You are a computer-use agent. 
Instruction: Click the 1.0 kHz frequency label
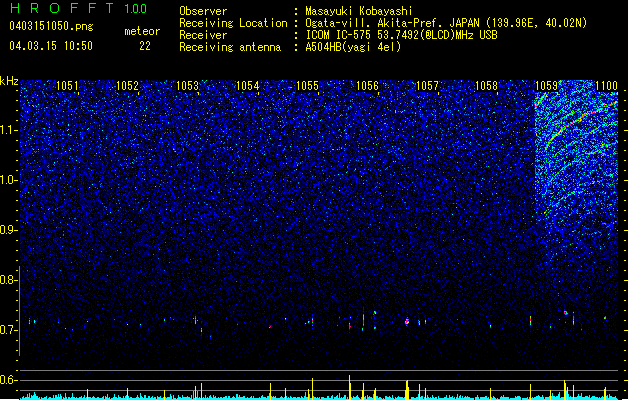(x=8, y=180)
